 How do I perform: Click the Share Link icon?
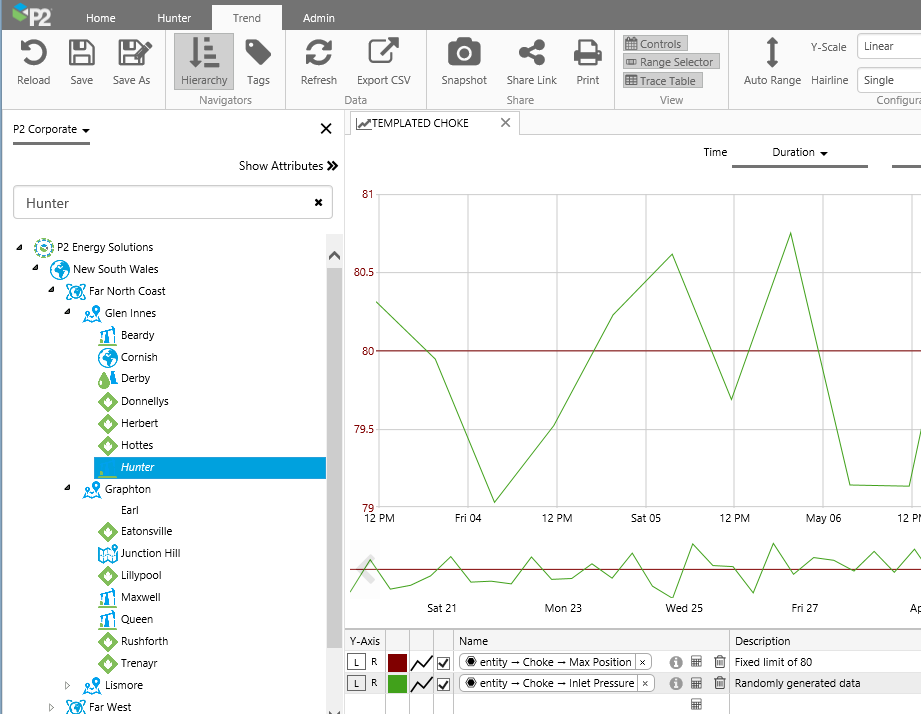(x=531, y=54)
